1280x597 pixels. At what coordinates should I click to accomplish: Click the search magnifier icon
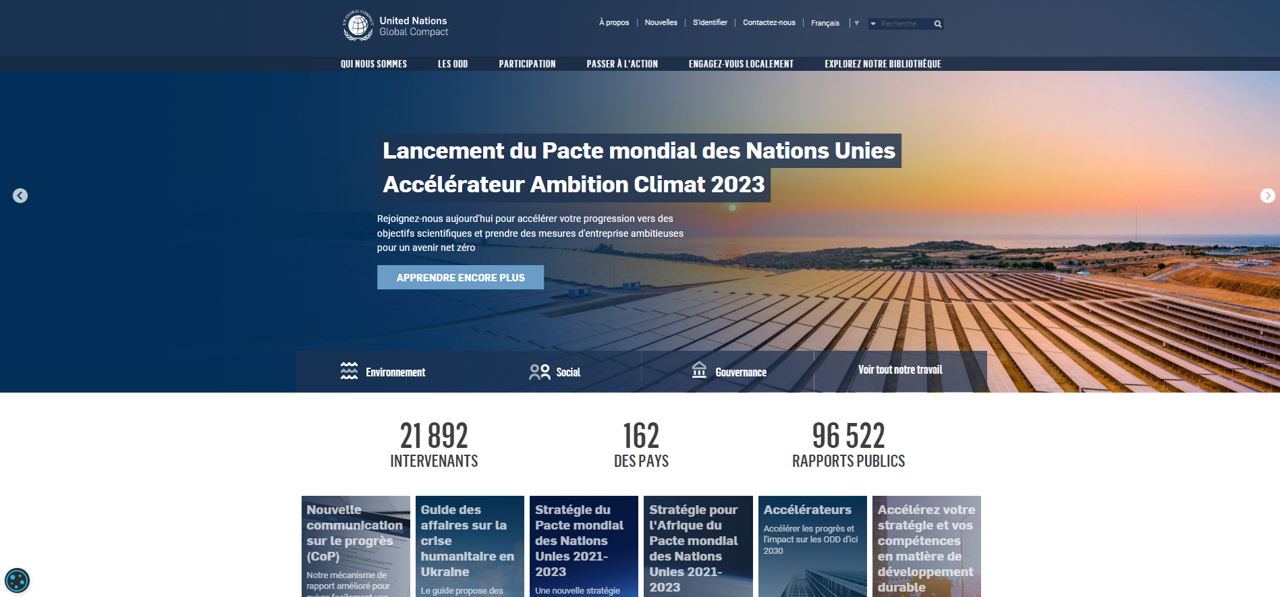937,24
